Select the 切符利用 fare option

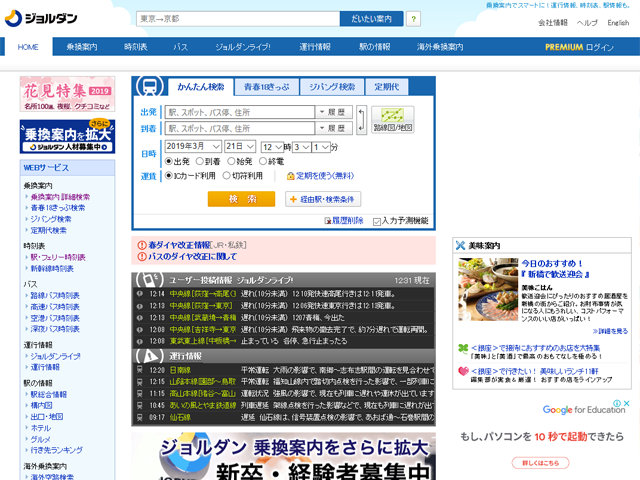coord(224,176)
